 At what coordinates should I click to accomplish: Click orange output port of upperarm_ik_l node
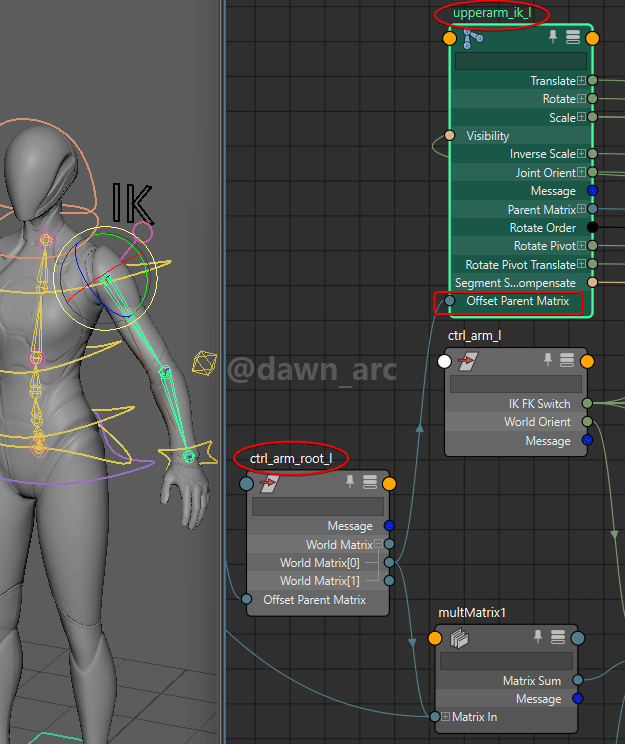pyautogui.click(x=592, y=38)
